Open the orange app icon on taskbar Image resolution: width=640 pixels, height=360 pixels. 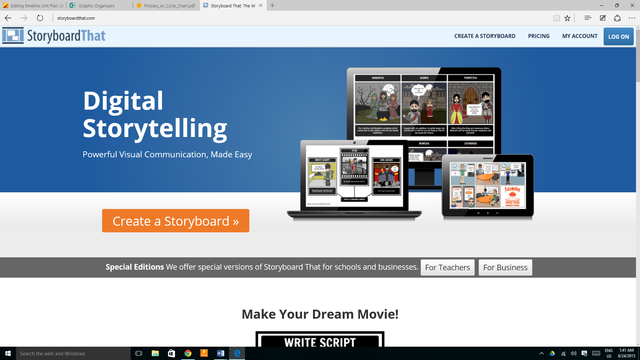[204, 353]
